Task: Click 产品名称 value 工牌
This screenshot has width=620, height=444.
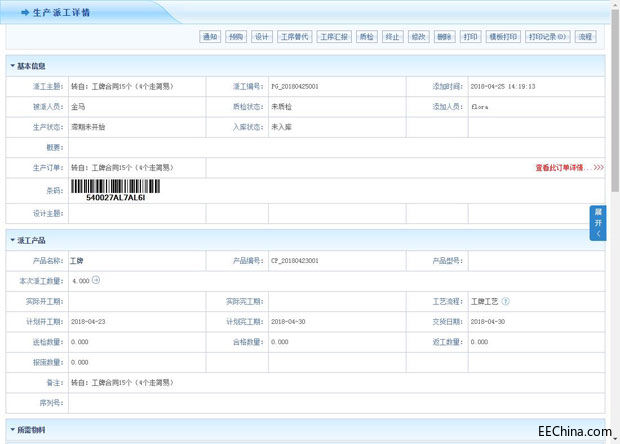Action: (x=77, y=261)
